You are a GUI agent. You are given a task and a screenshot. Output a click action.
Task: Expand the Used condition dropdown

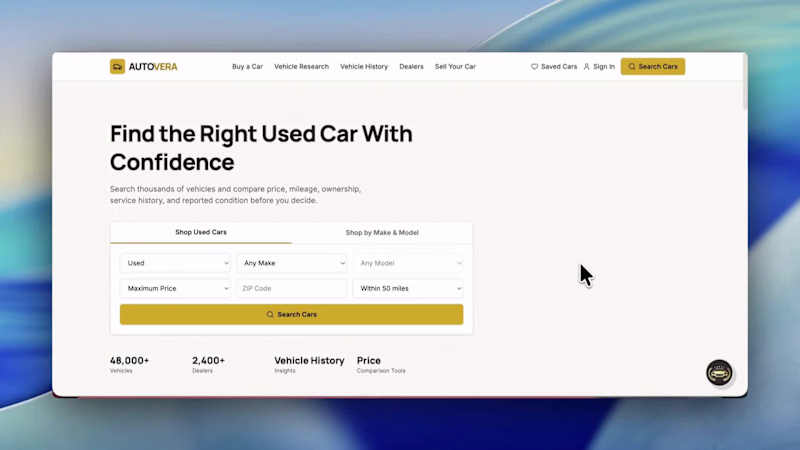pyautogui.click(x=175, y=263)
